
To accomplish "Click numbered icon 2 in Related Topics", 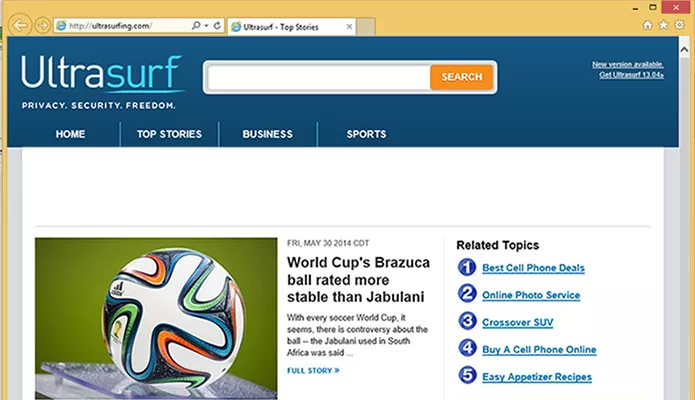I will [467, 294].
